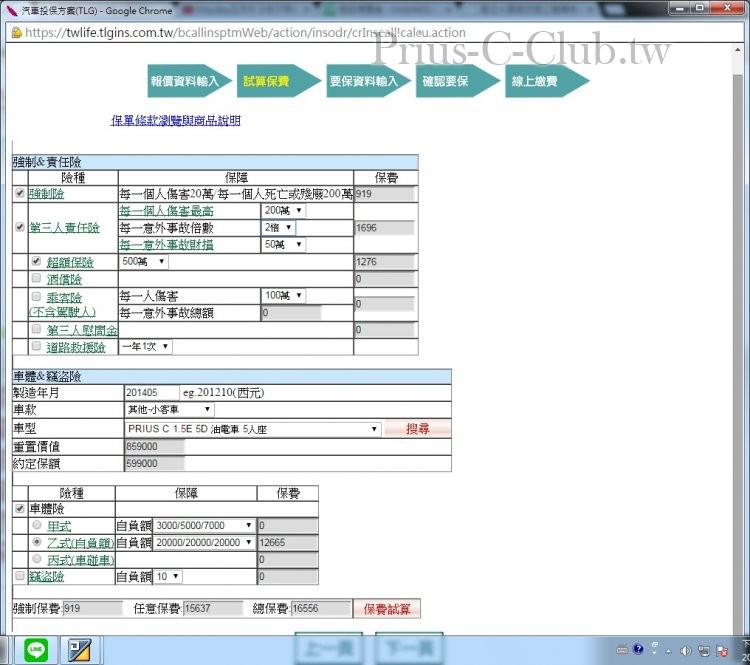Click the security padlock icon in address bar
The image size is (750, 665).
[17, 33]
